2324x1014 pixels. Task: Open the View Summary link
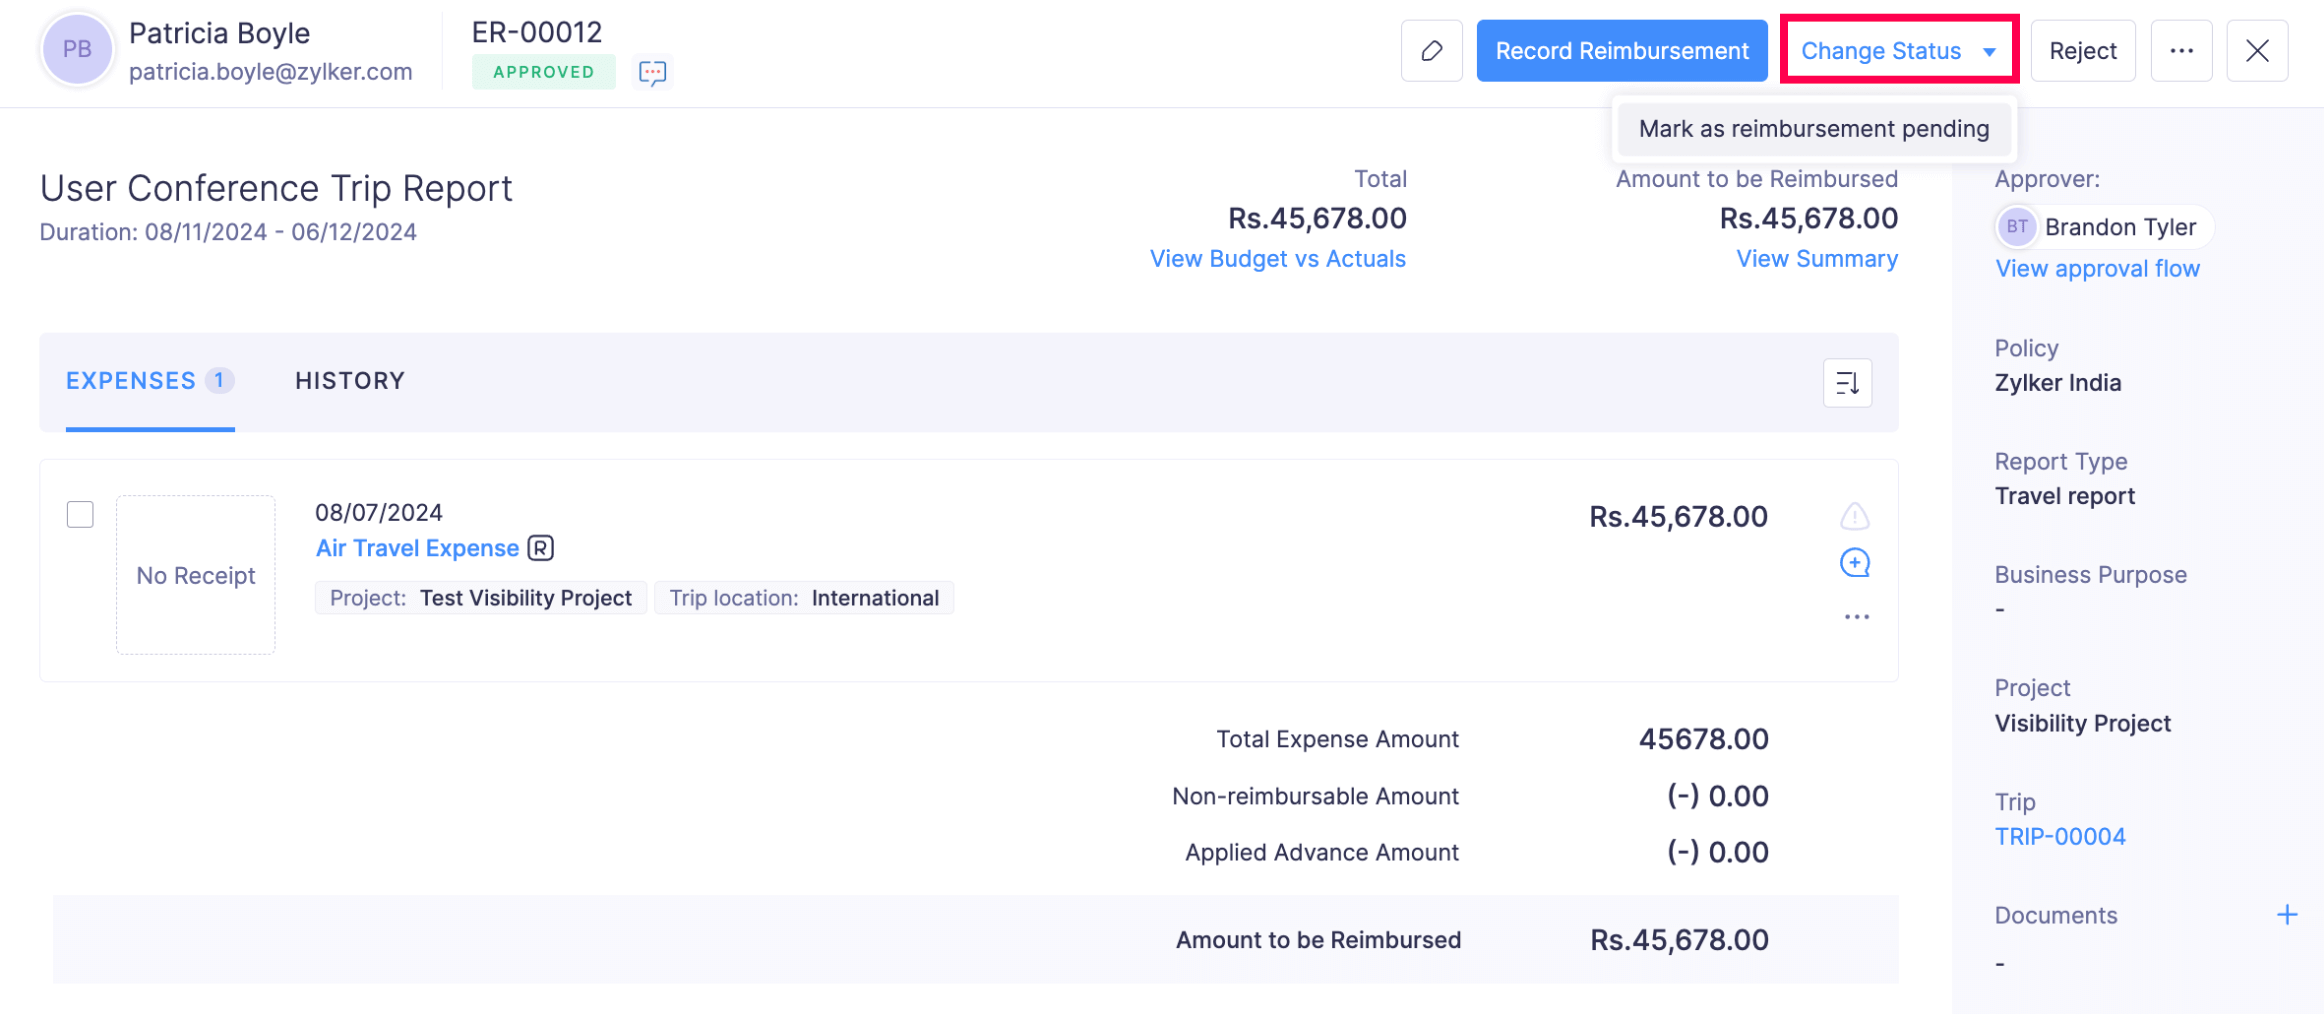point(1816,259)
